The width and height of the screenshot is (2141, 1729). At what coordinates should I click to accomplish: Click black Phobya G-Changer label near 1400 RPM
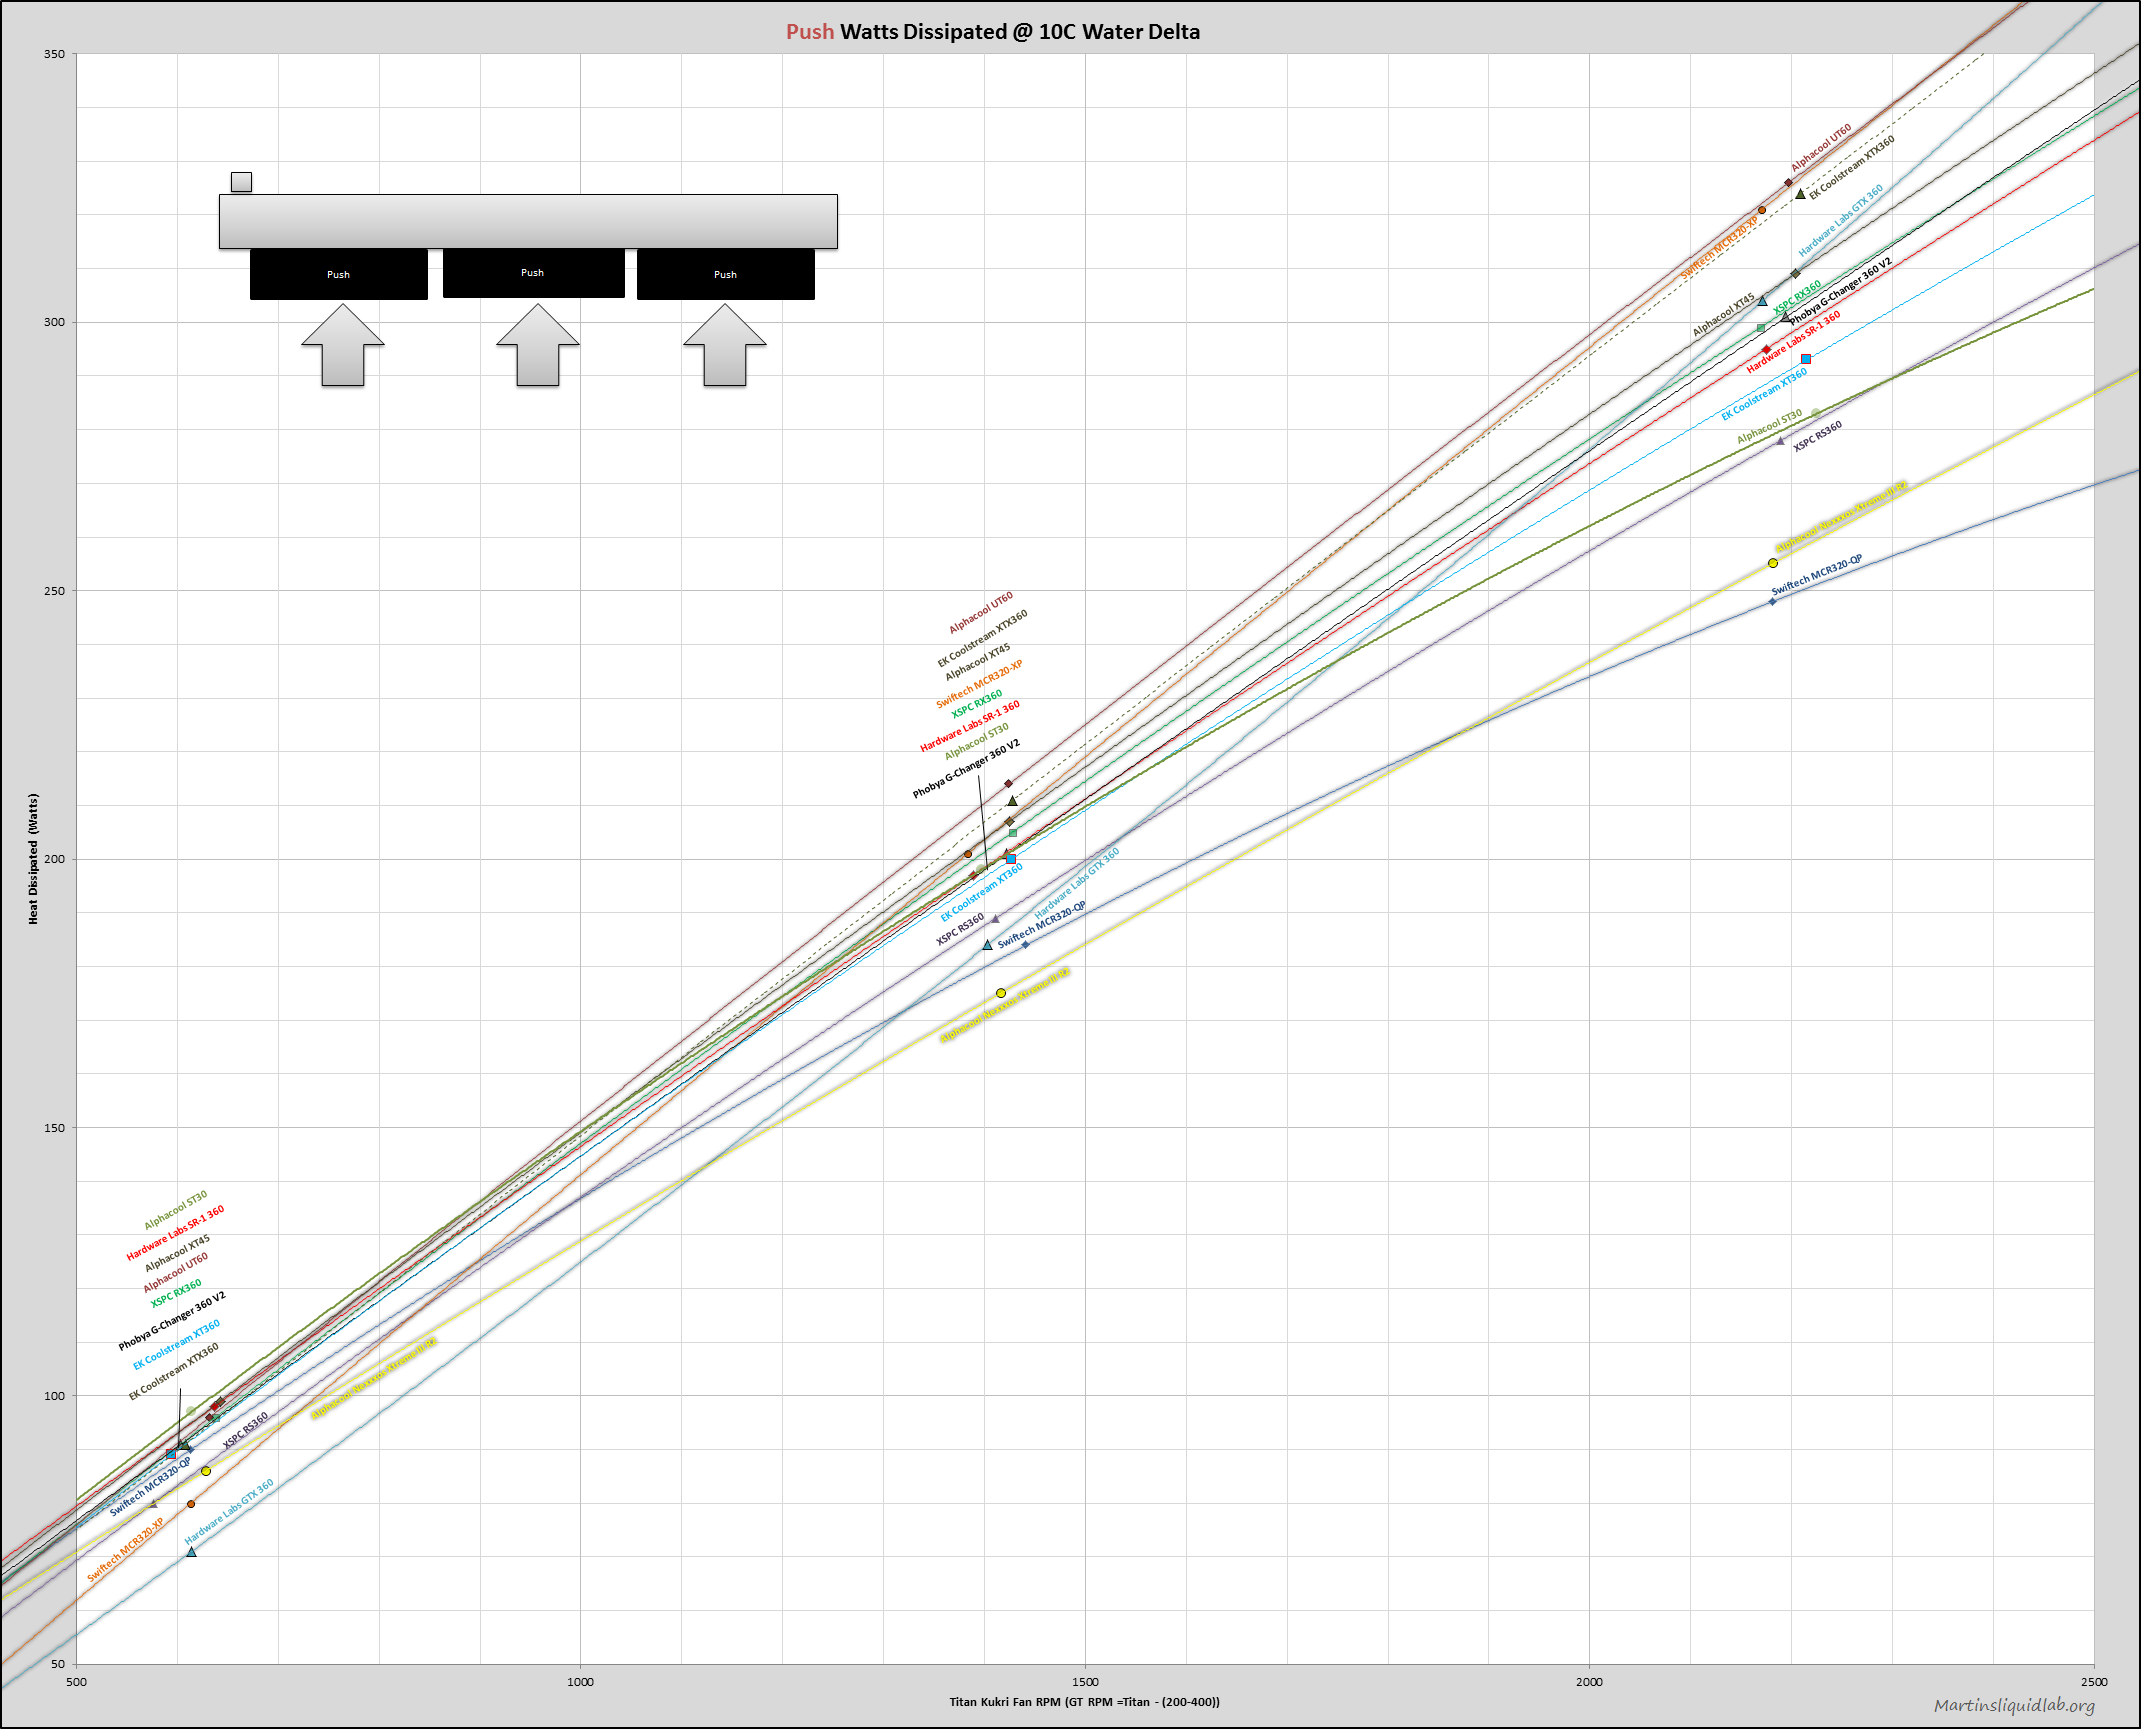tap(966, 769)
